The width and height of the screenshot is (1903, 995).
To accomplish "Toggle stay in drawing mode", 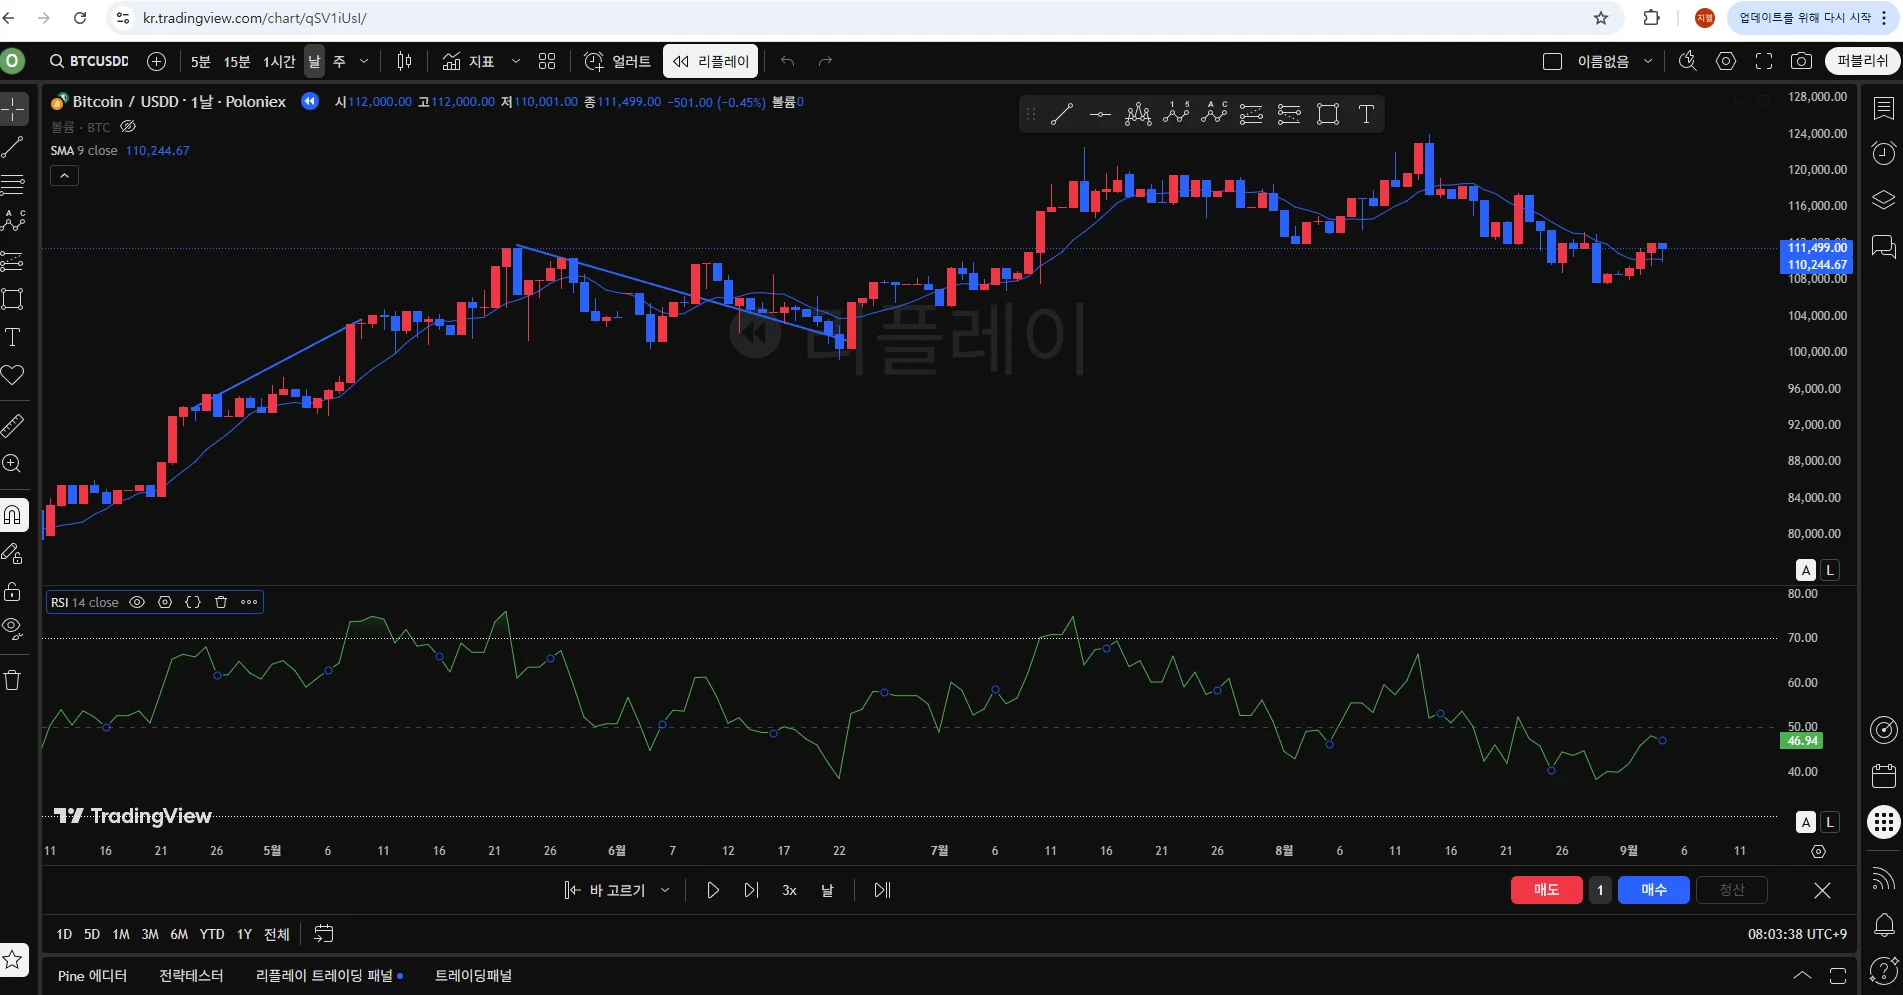I will (13, 553).
